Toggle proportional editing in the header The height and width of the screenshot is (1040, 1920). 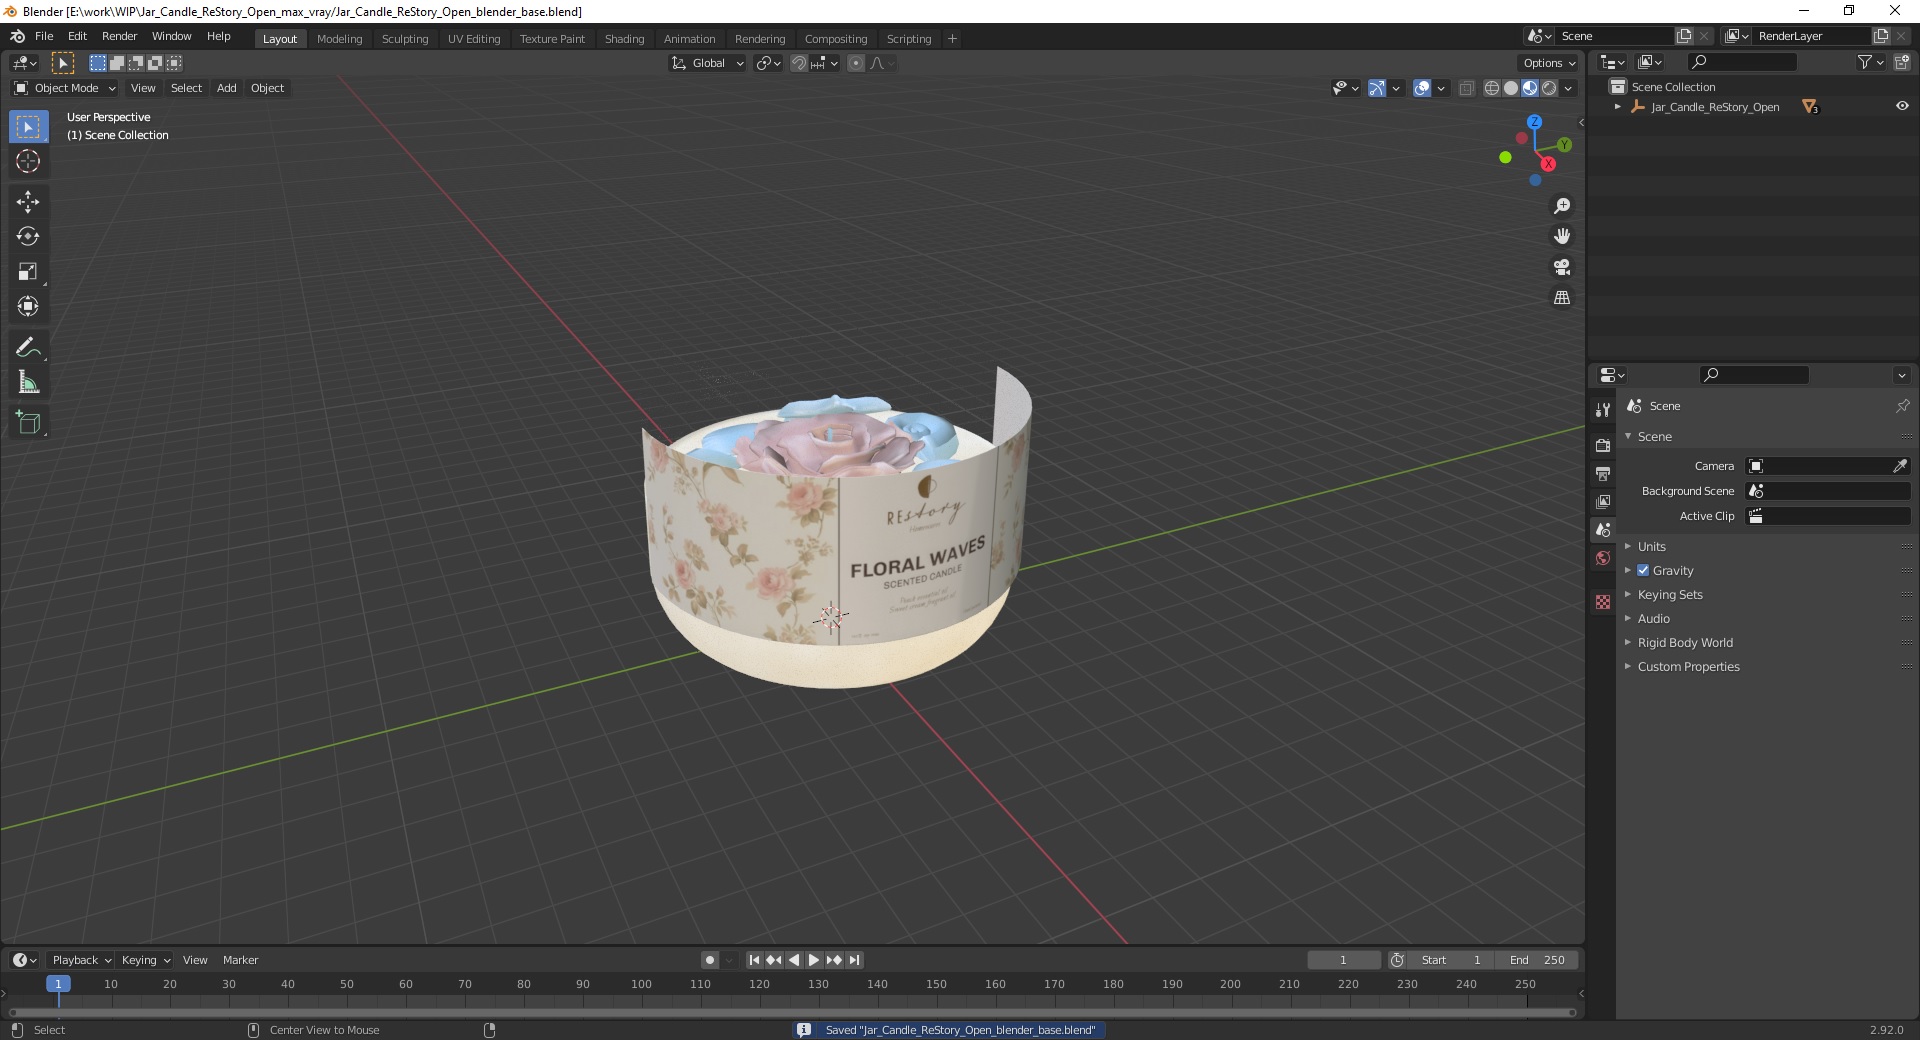(x=856, y=63)
